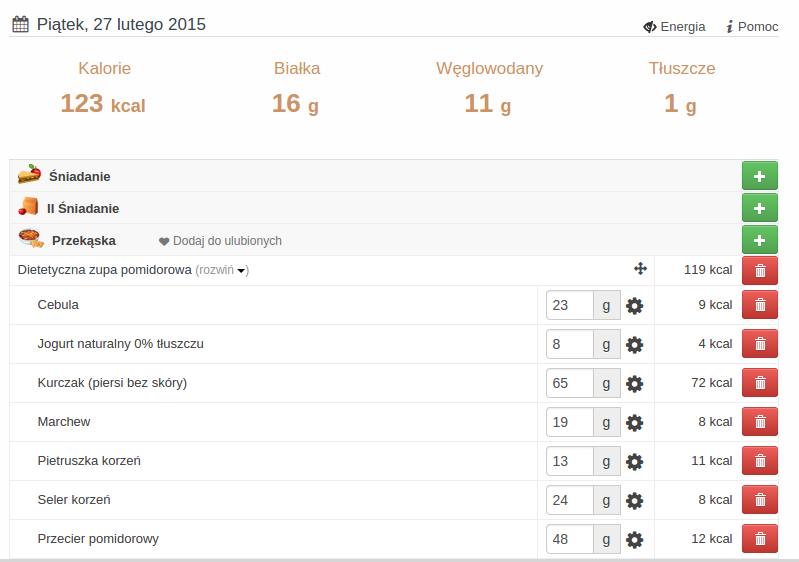Screen dimensions: 799x562
Task: Expand the II Śniadanie meal section
Action: [x=83, y=208]
